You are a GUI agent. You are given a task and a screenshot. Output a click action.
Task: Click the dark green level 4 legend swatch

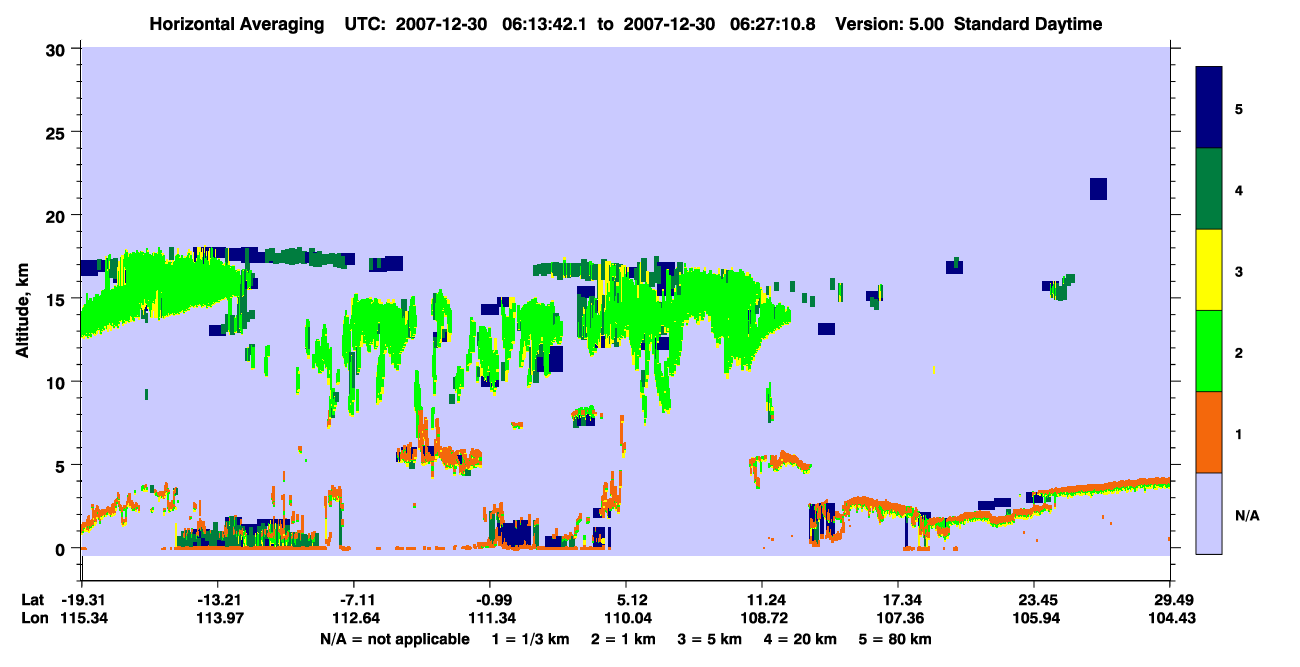[x=1209, y=189]
